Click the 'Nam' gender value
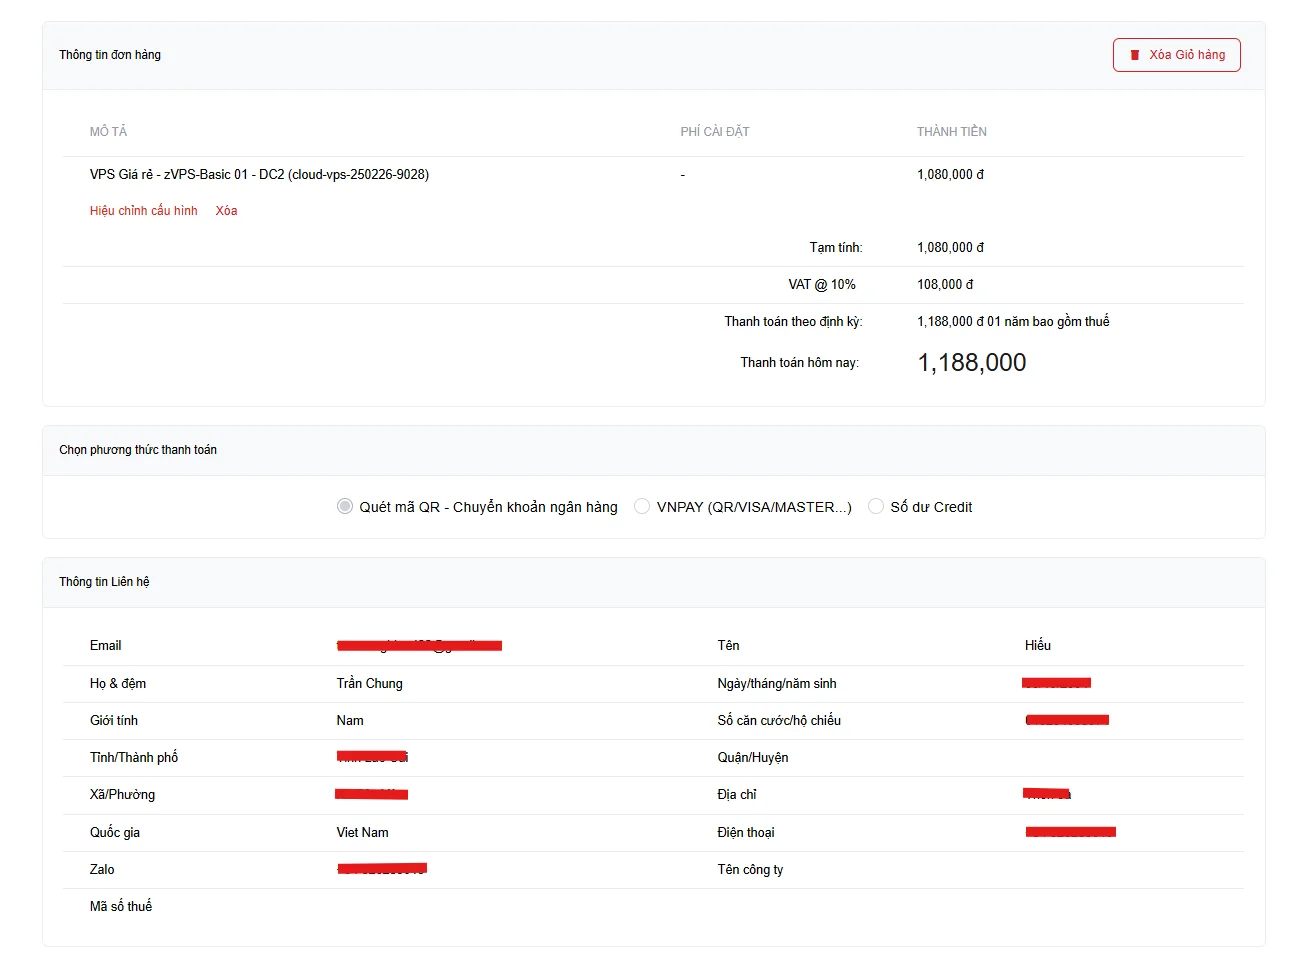This screenshot has height=958, width=1306. 350,721
